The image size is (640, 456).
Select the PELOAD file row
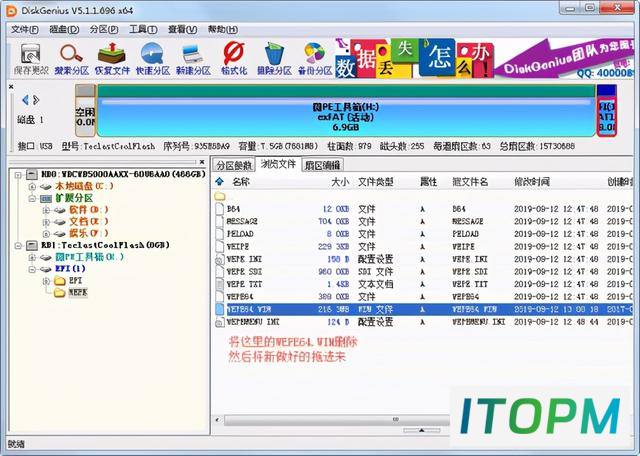point(423,234)
